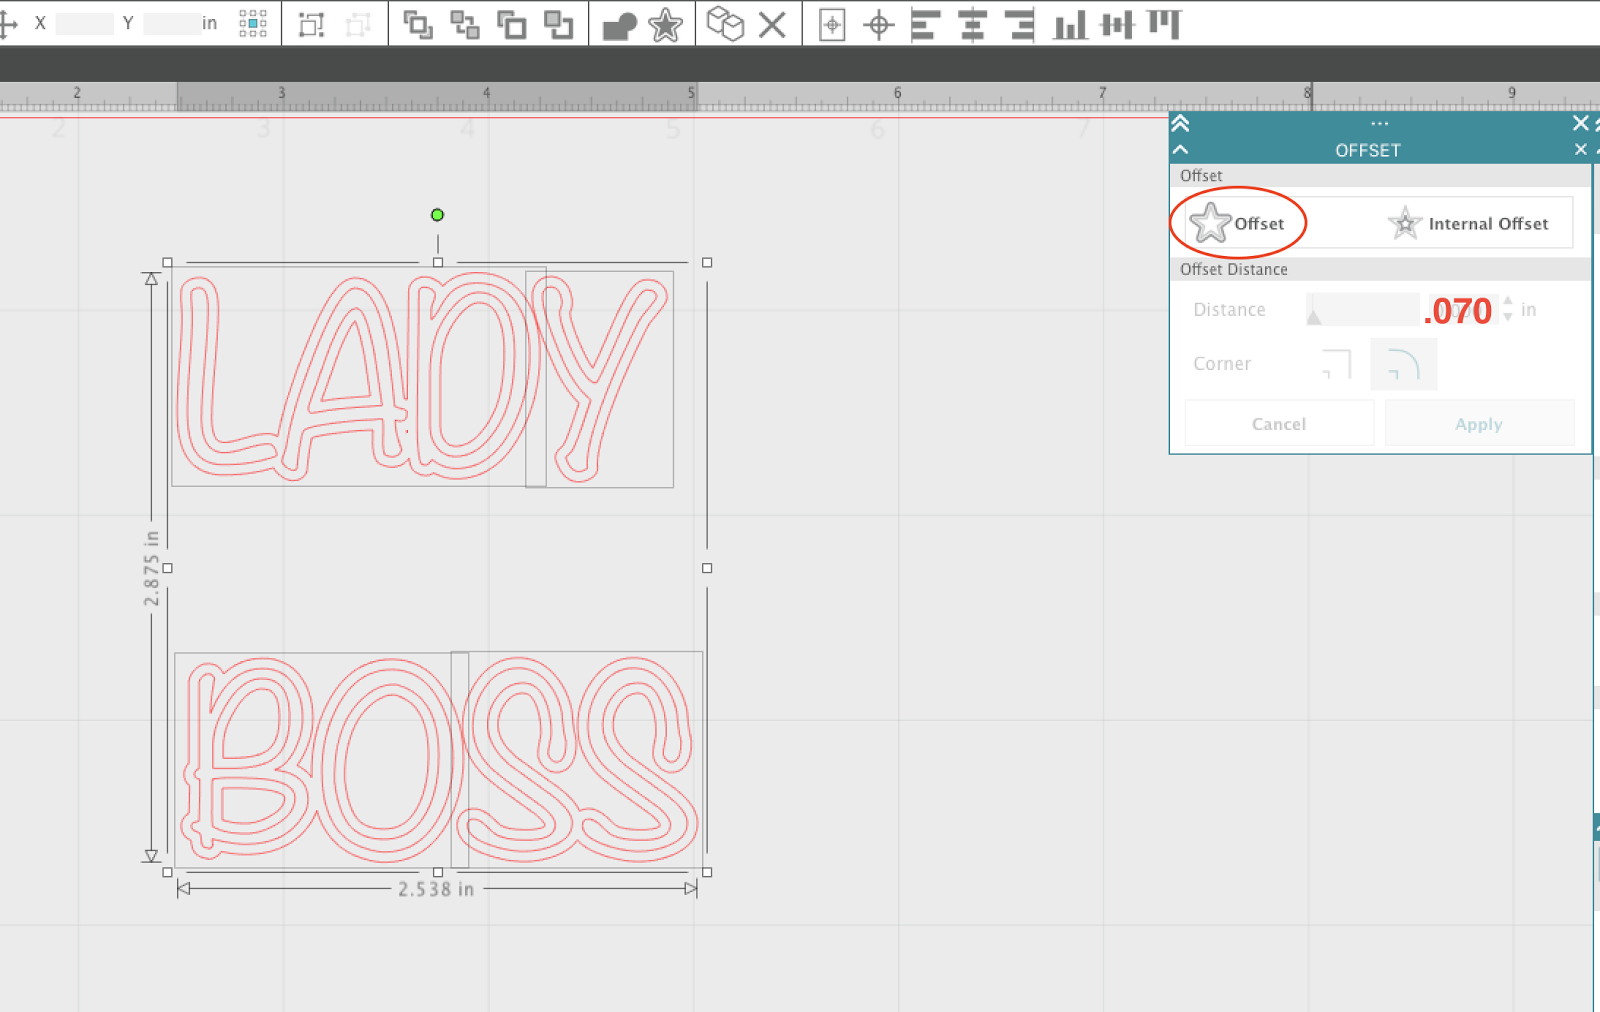The width and height of the screenshot is (1600, 1012).
Task: Select the Center to Page alignment icon
Action: tap(832, 25)
